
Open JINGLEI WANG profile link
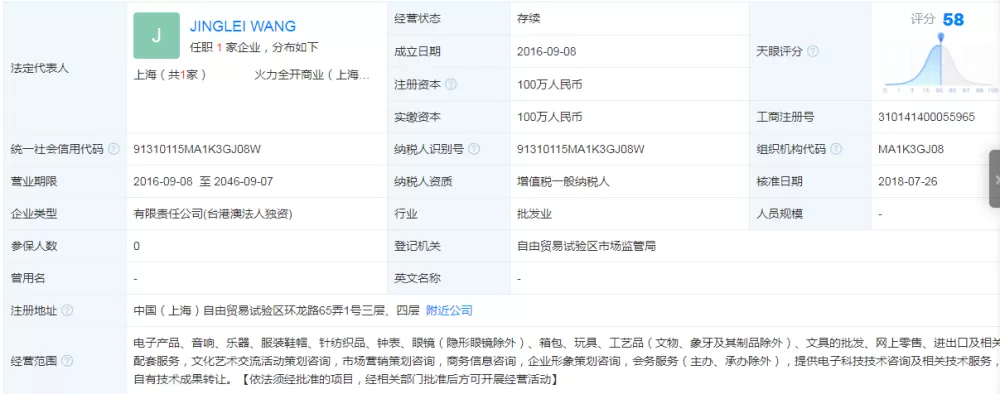tap(243, 26)
